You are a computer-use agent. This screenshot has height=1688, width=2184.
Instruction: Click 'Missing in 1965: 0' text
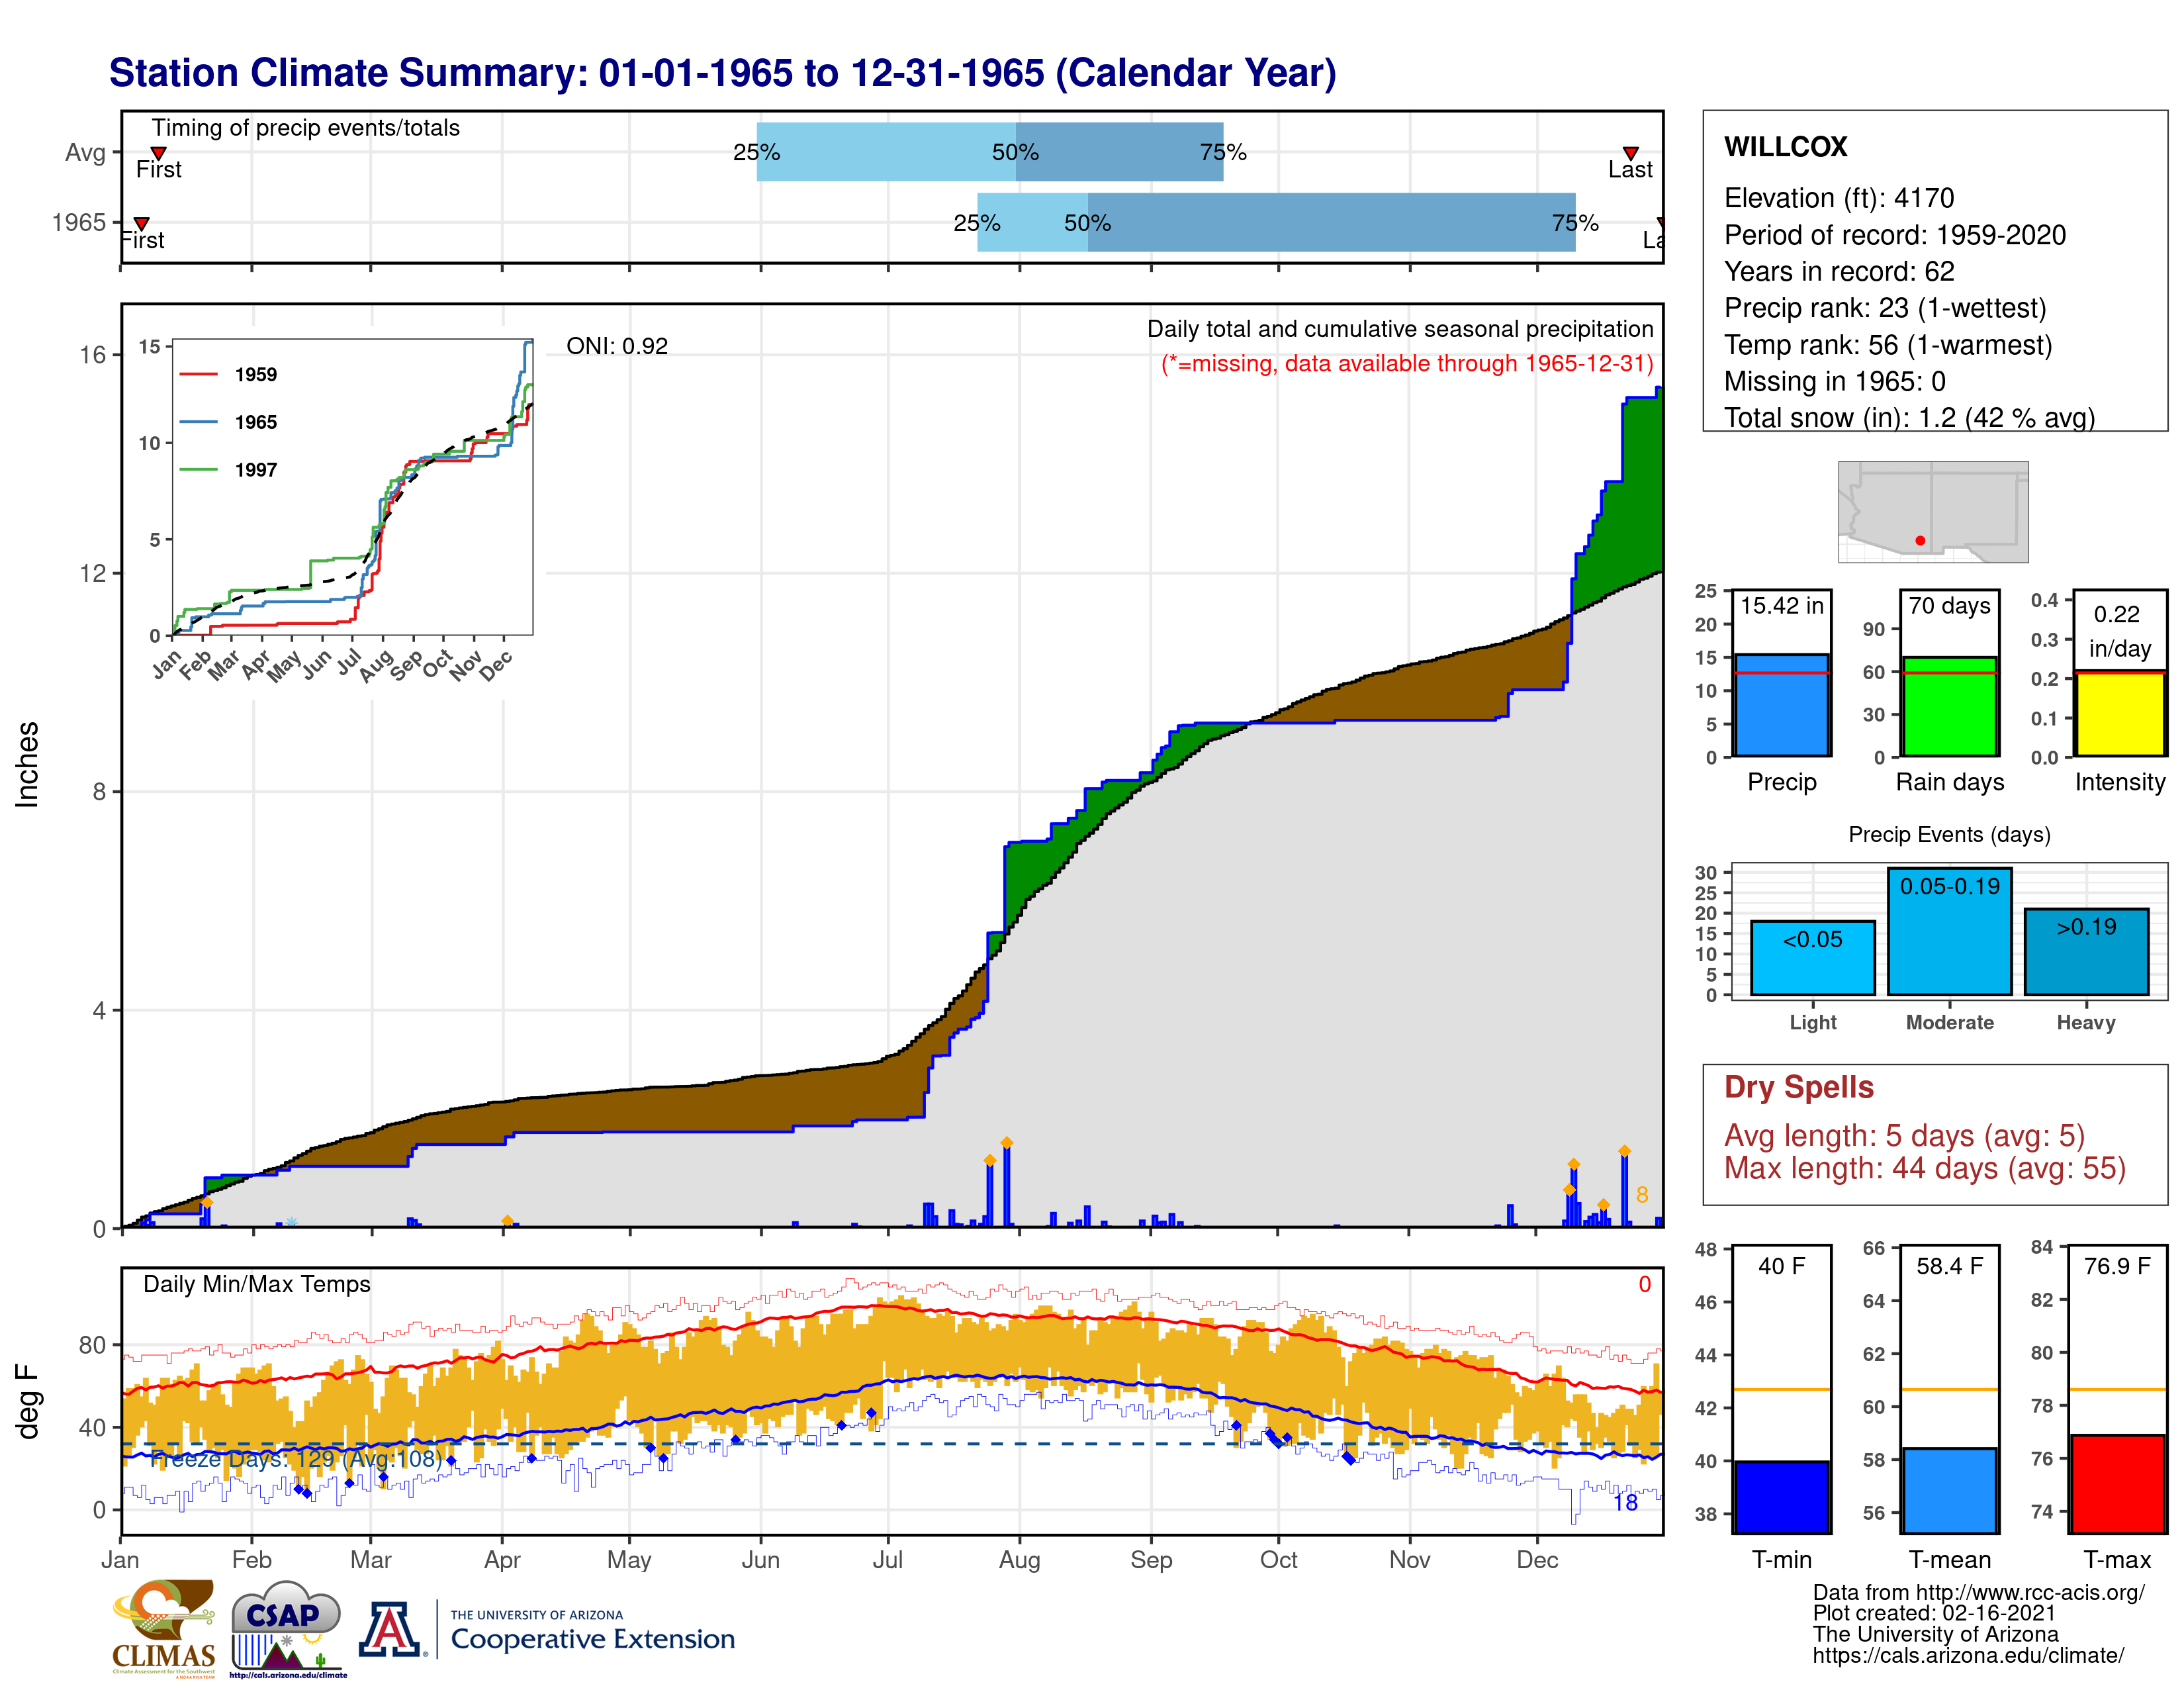[1834, 381]
